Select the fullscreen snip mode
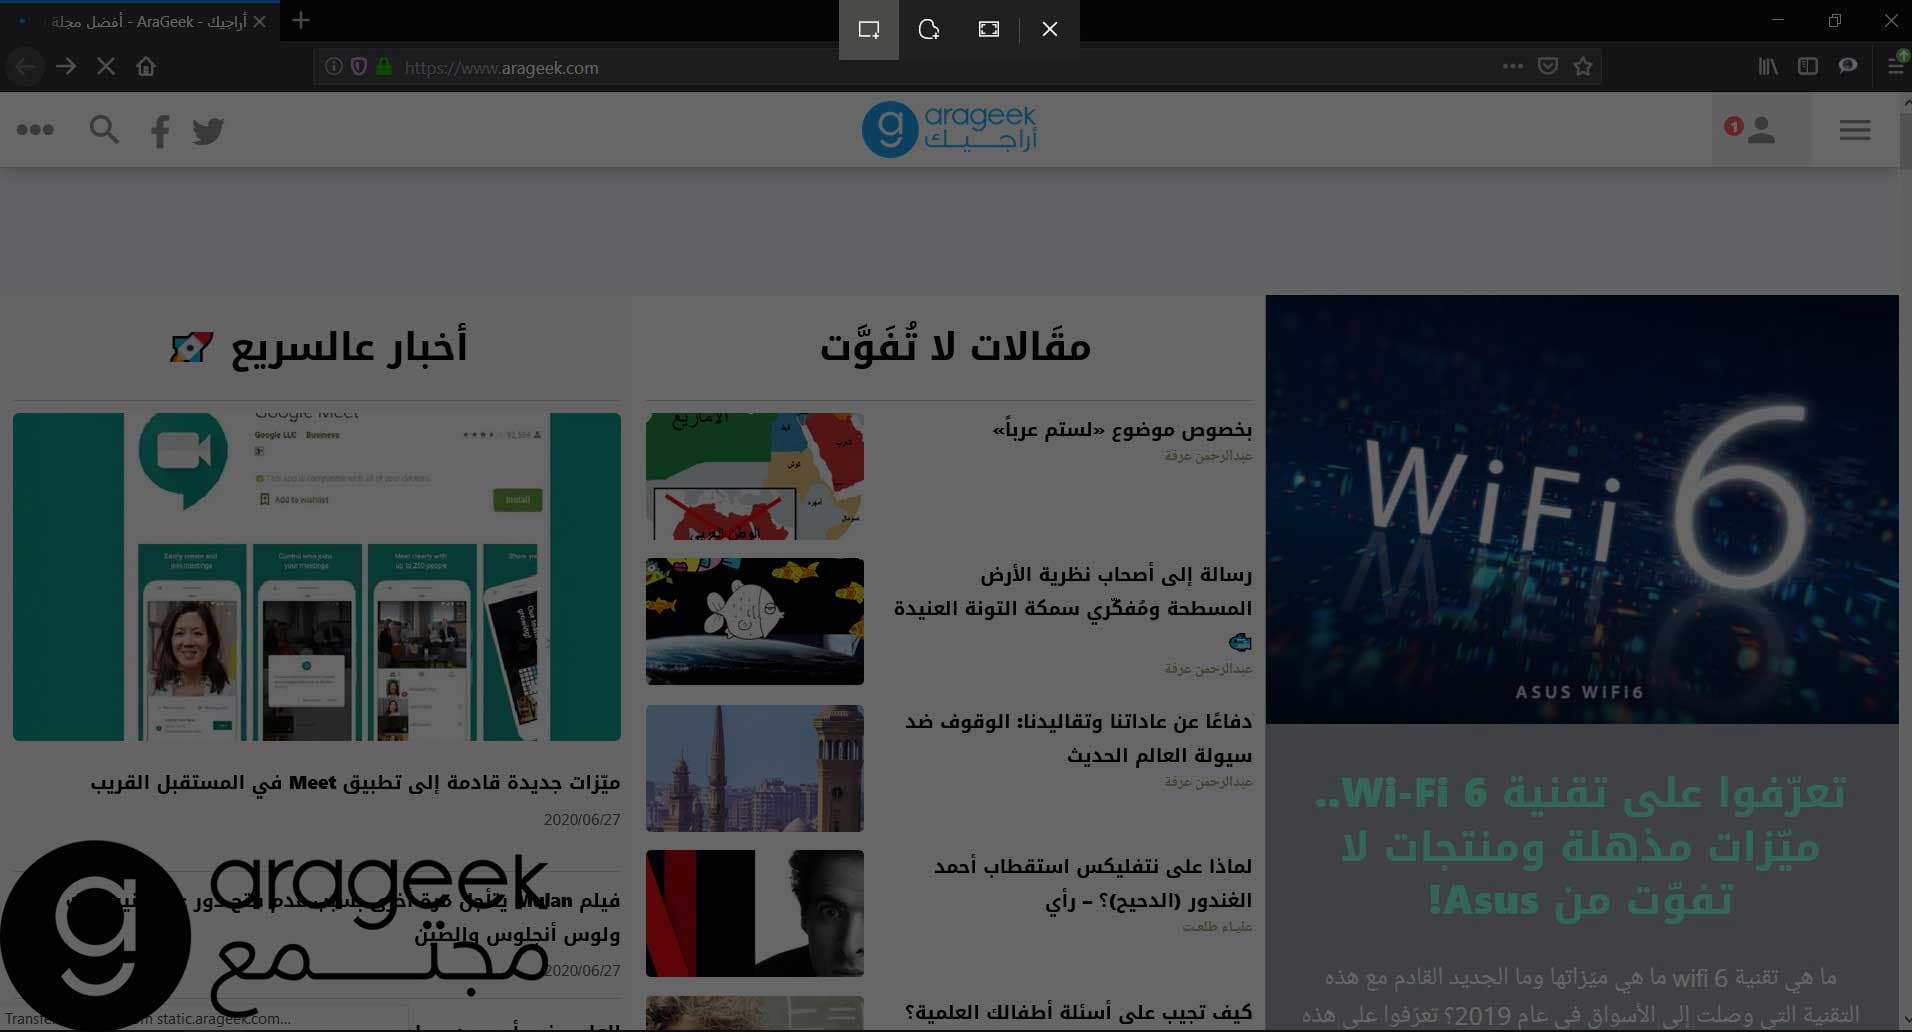The height and width of the screenshot is (1032, 1912). pyautogui.click(x=989, y=29)
